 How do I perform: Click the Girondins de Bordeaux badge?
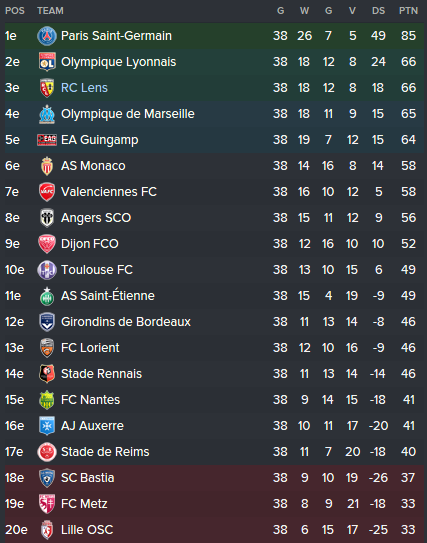tap(47, 322)
